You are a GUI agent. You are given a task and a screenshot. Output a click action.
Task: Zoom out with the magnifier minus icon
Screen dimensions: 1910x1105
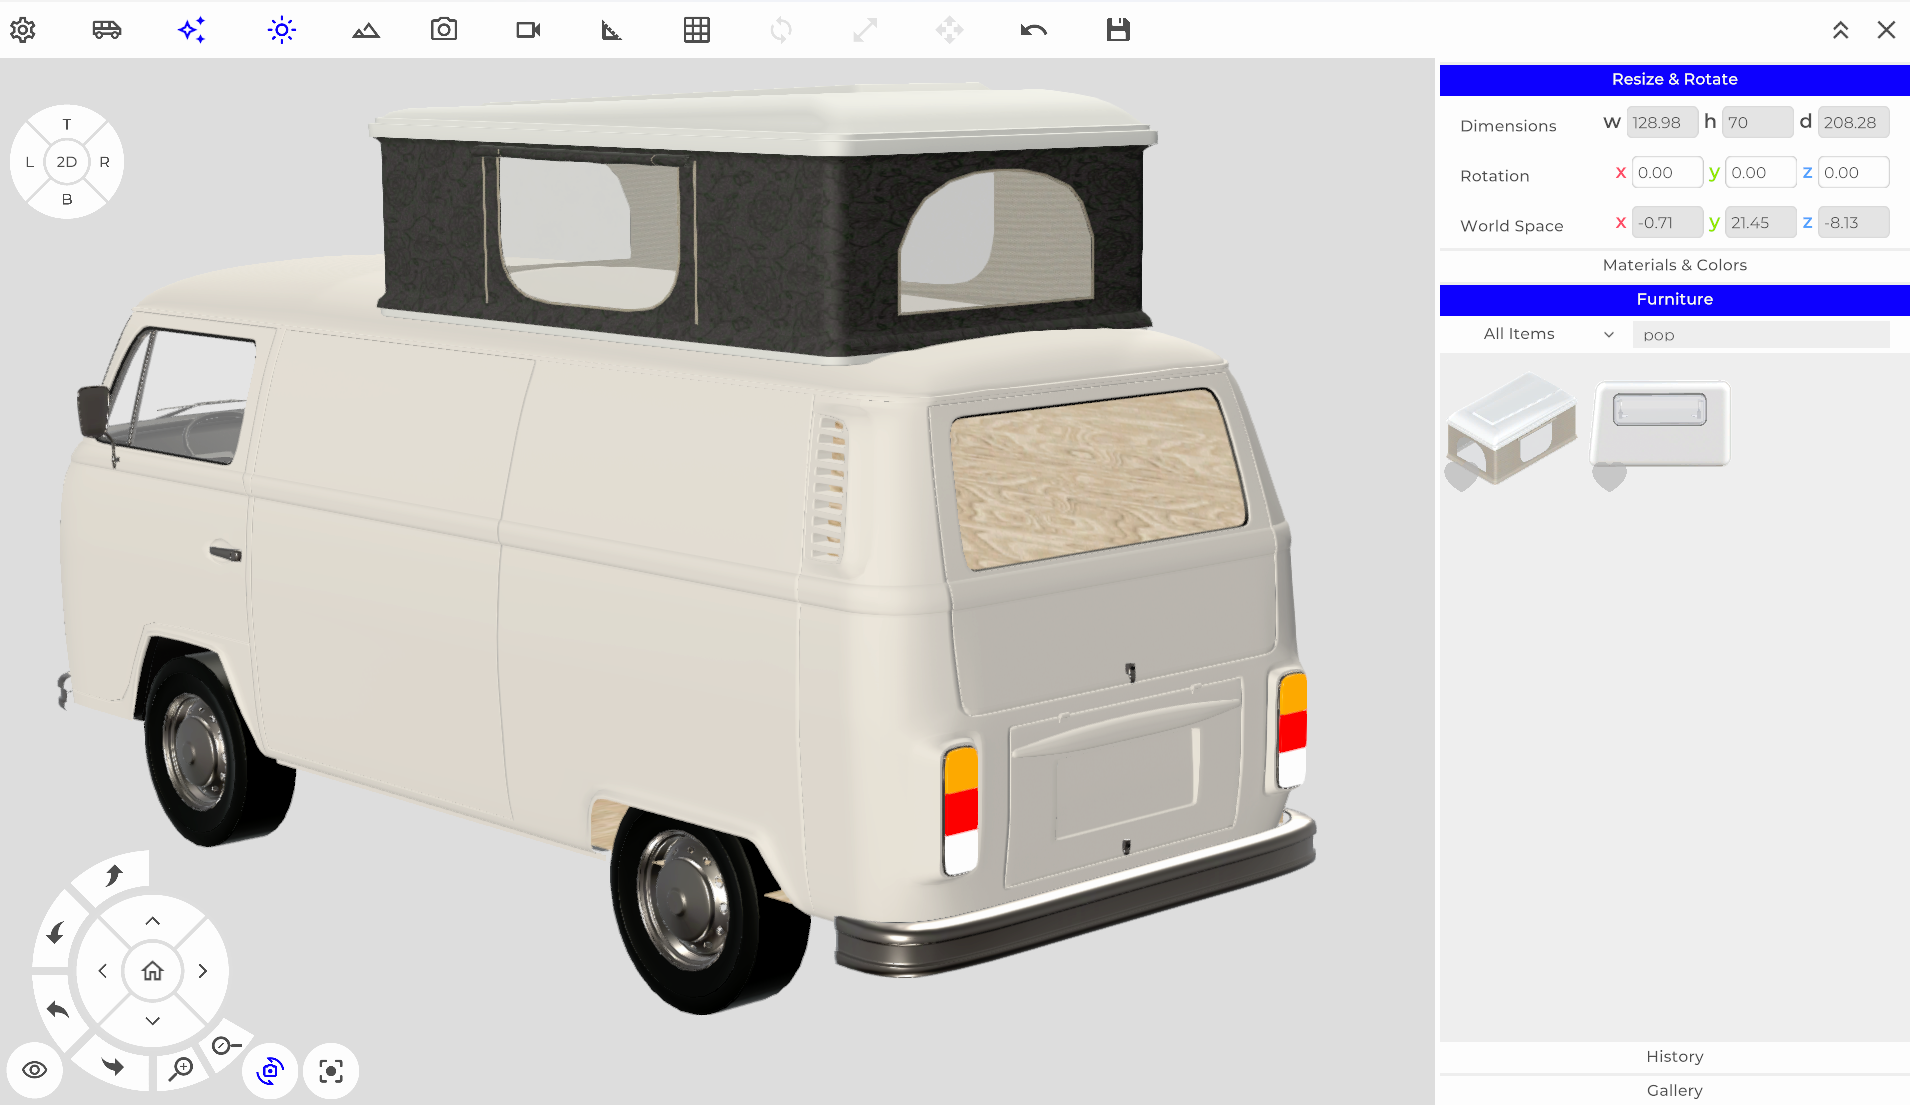[x=227, y=1046]
